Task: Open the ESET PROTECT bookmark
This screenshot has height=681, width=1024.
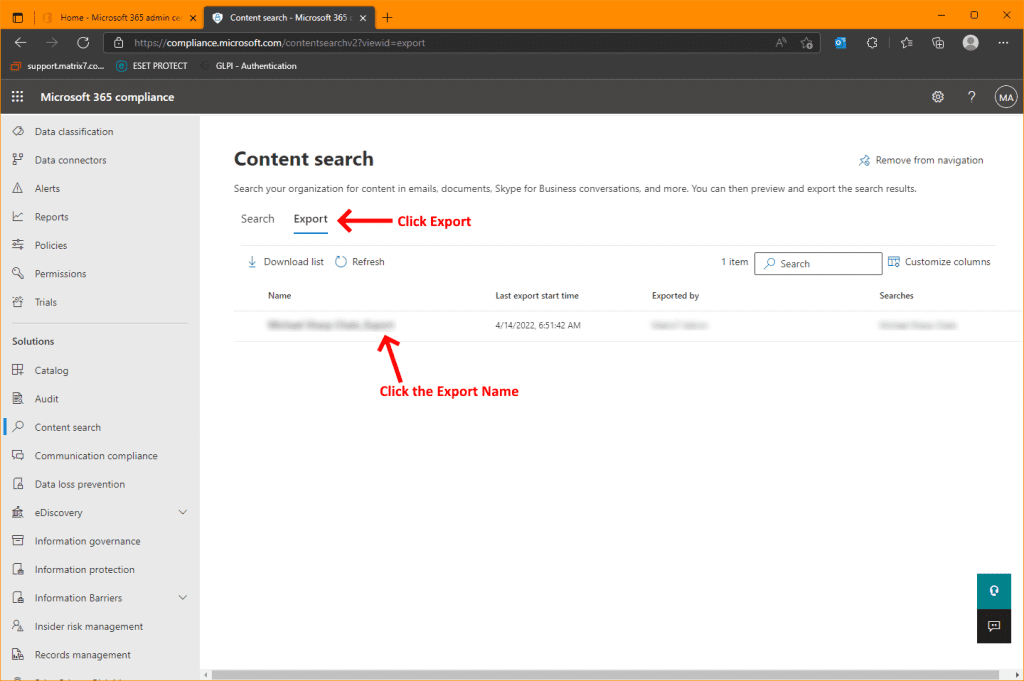Action: point(152,66)
